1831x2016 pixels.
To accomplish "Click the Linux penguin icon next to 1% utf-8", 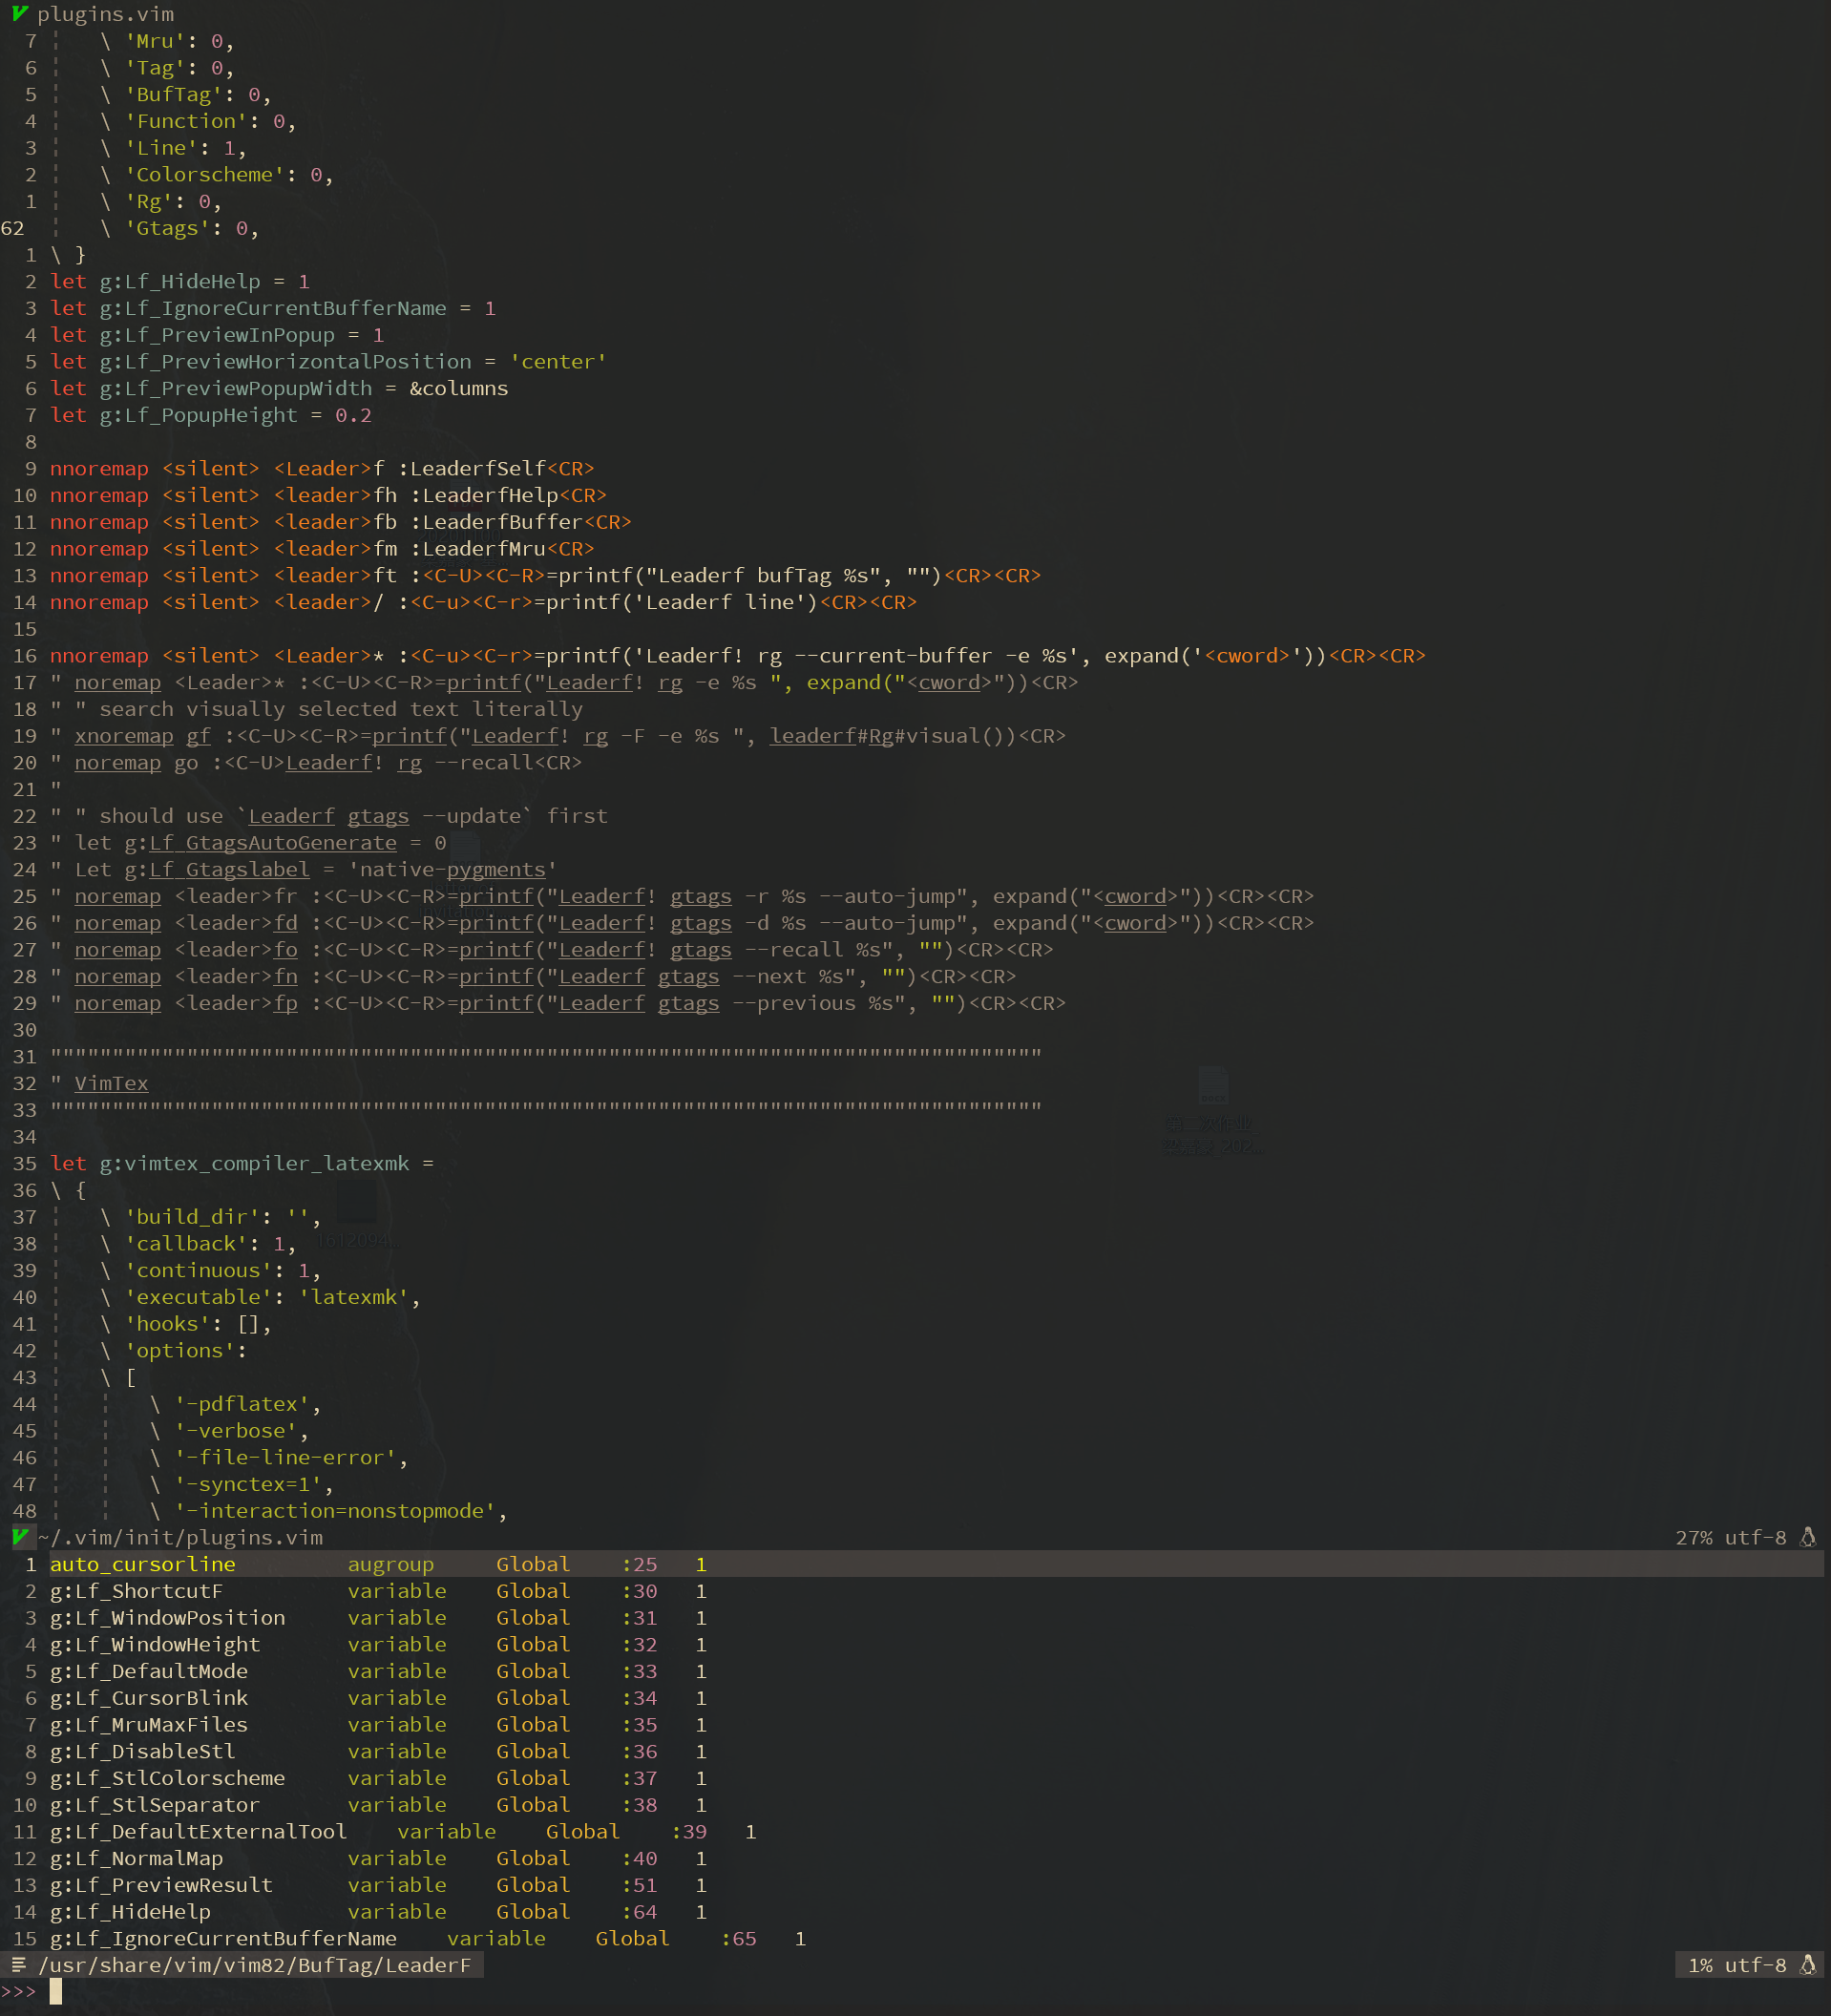I will point(1808,1965).
